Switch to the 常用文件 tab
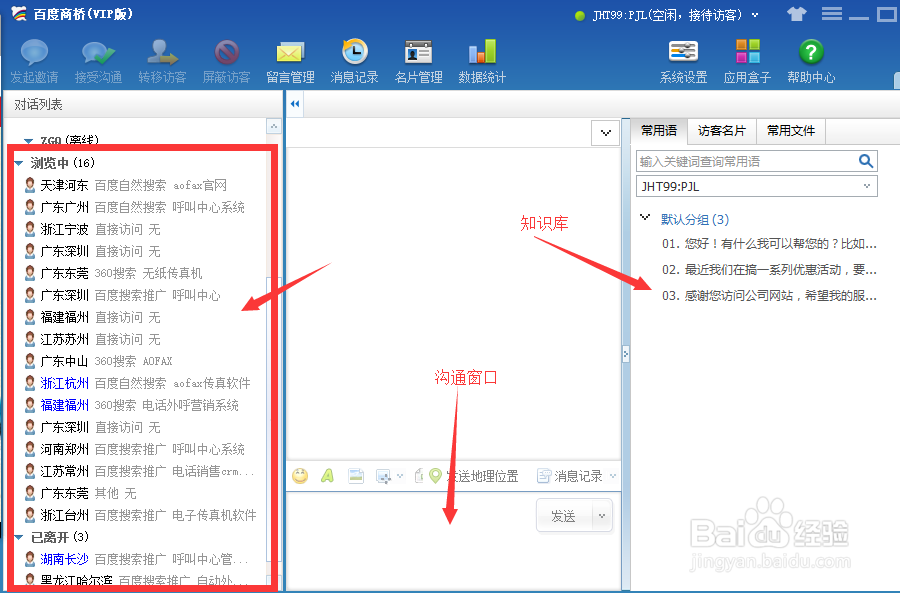The image size is (900, 593). [x=791, y=131]
